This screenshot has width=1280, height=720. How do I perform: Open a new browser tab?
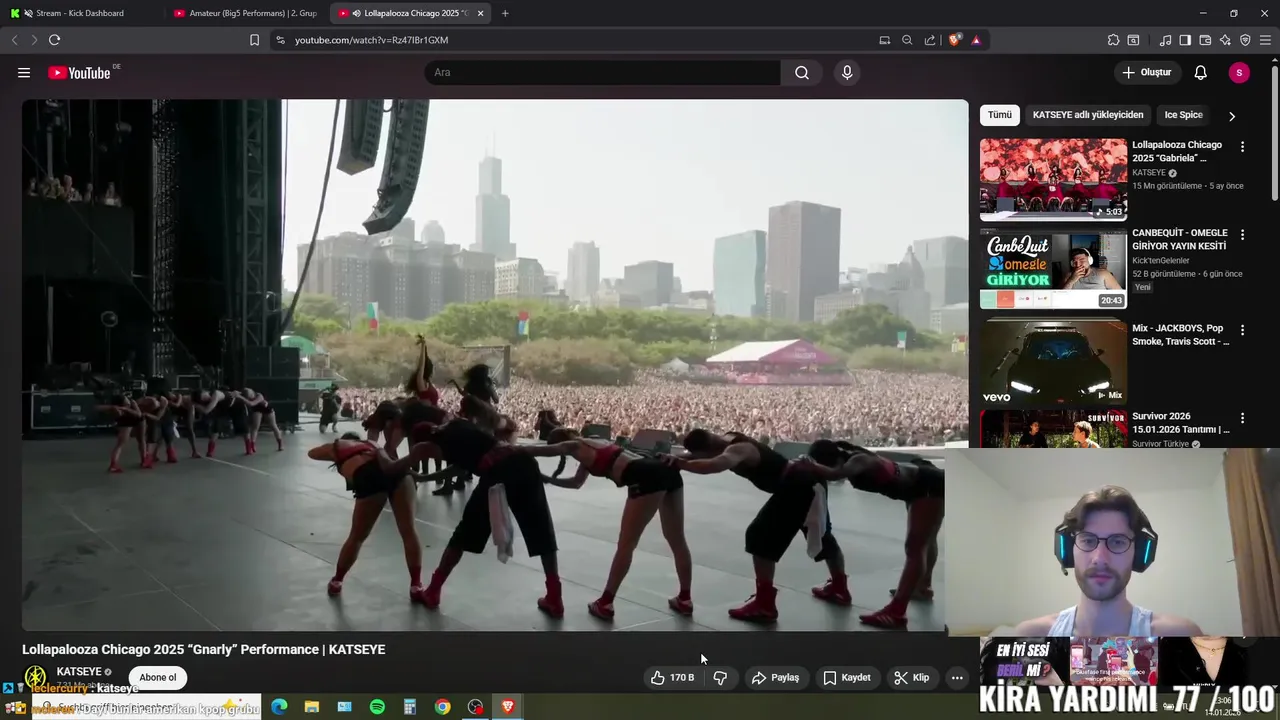click(505, 13)
